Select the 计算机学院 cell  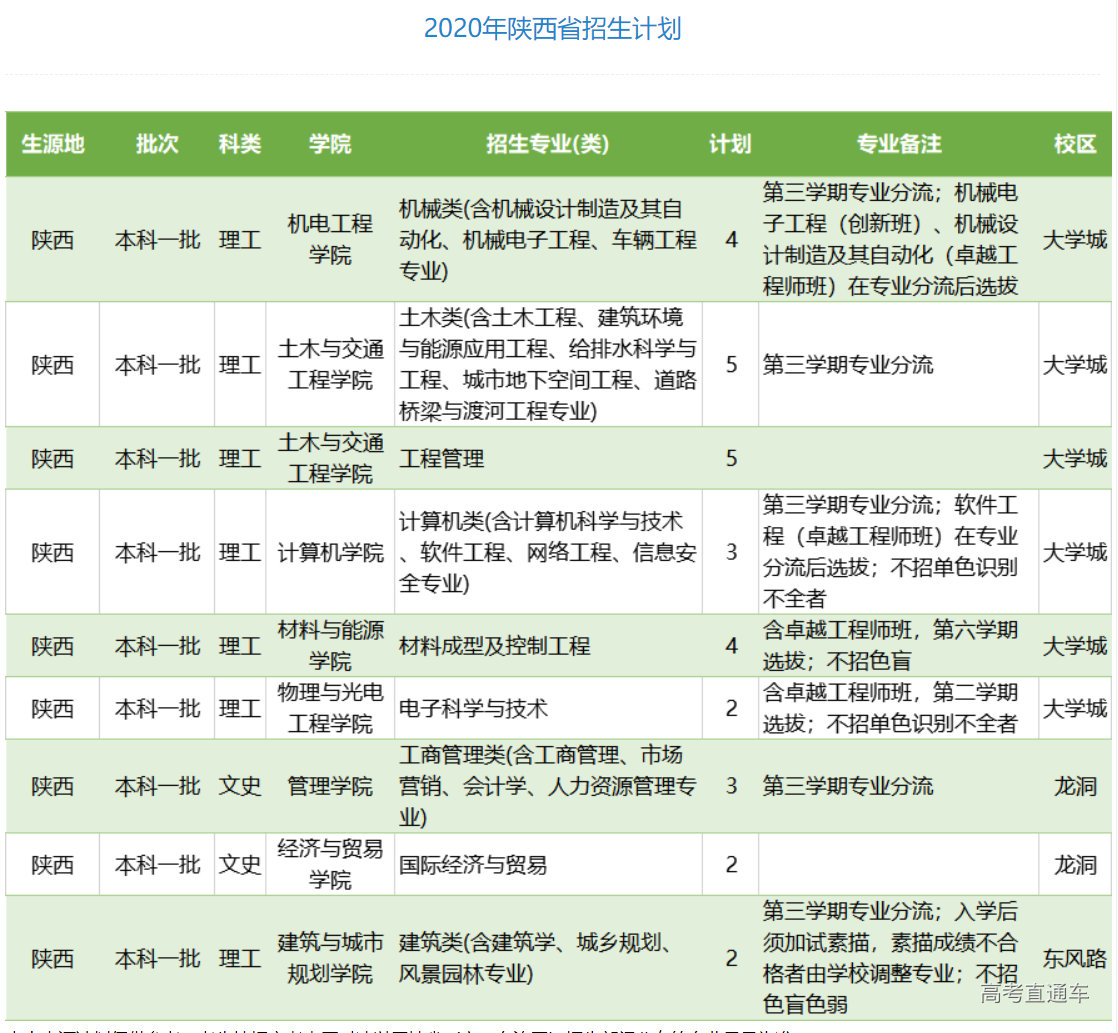point(330,552)
